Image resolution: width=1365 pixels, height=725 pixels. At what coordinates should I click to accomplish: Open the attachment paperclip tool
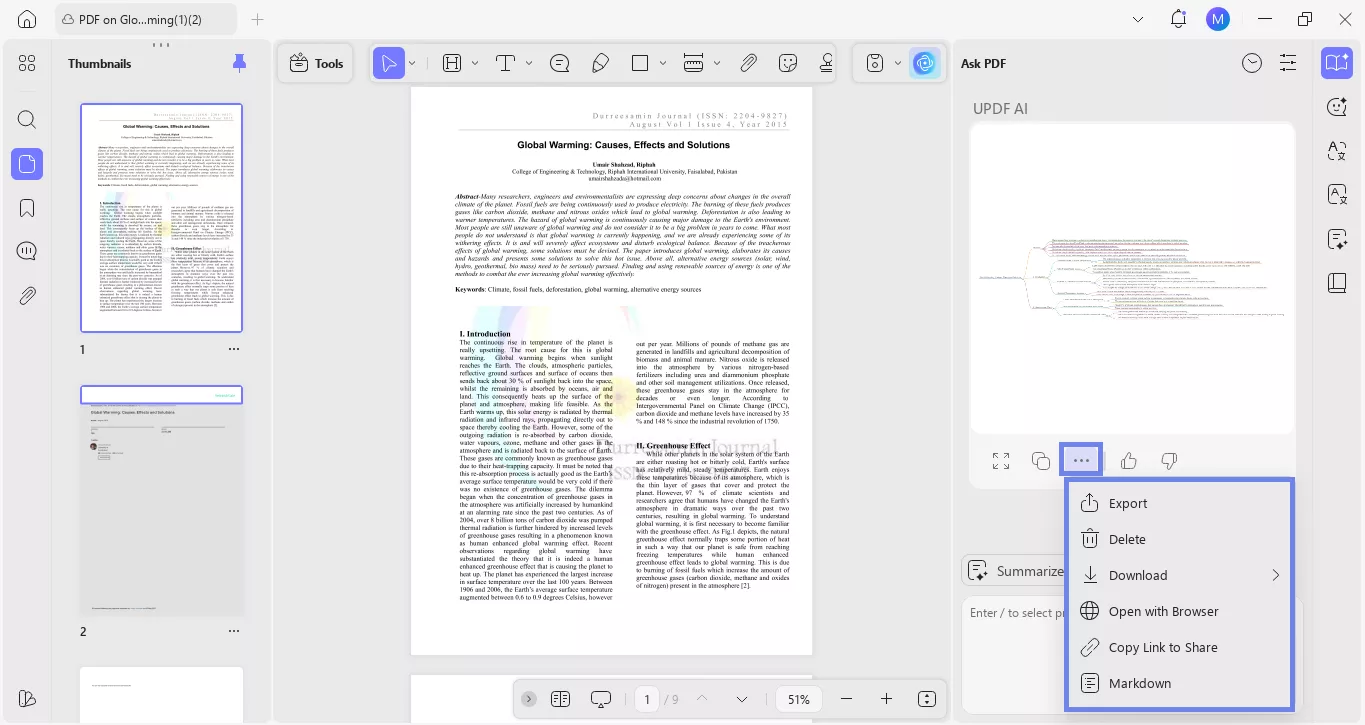[748, 63]
